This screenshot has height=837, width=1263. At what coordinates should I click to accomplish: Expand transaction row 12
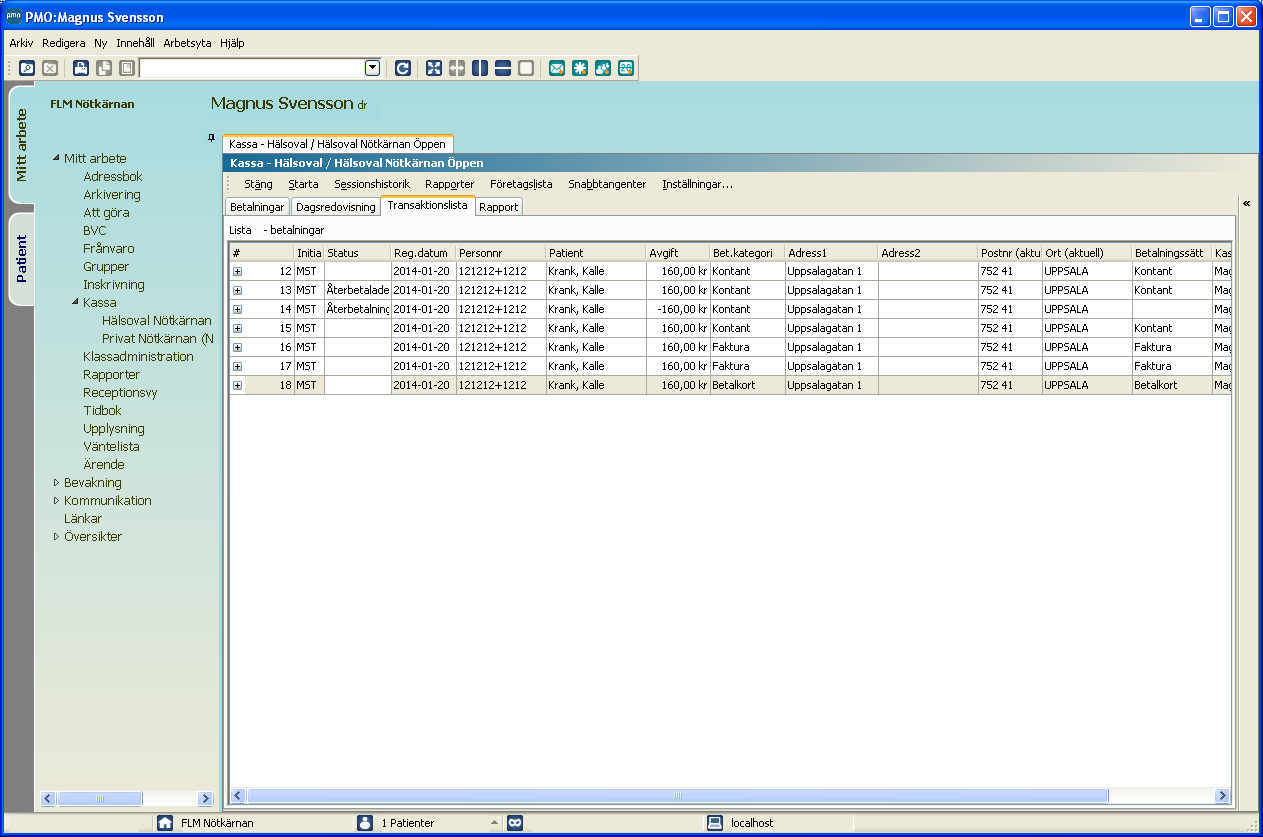237,271
